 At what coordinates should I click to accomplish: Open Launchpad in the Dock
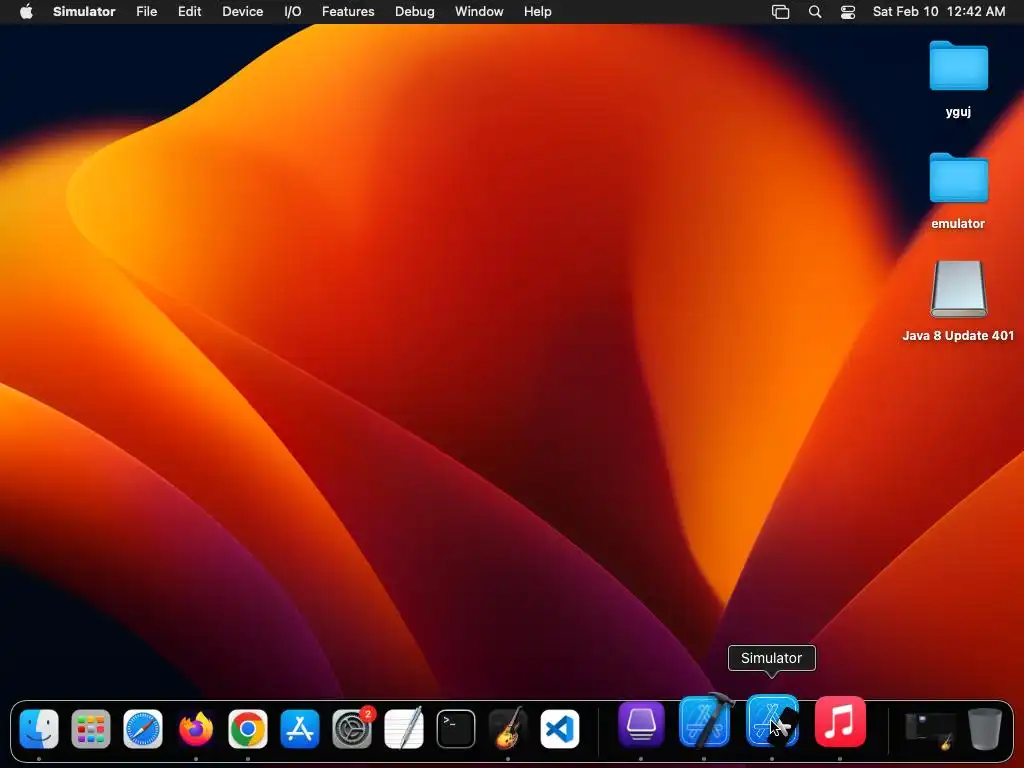pos(91,728)
